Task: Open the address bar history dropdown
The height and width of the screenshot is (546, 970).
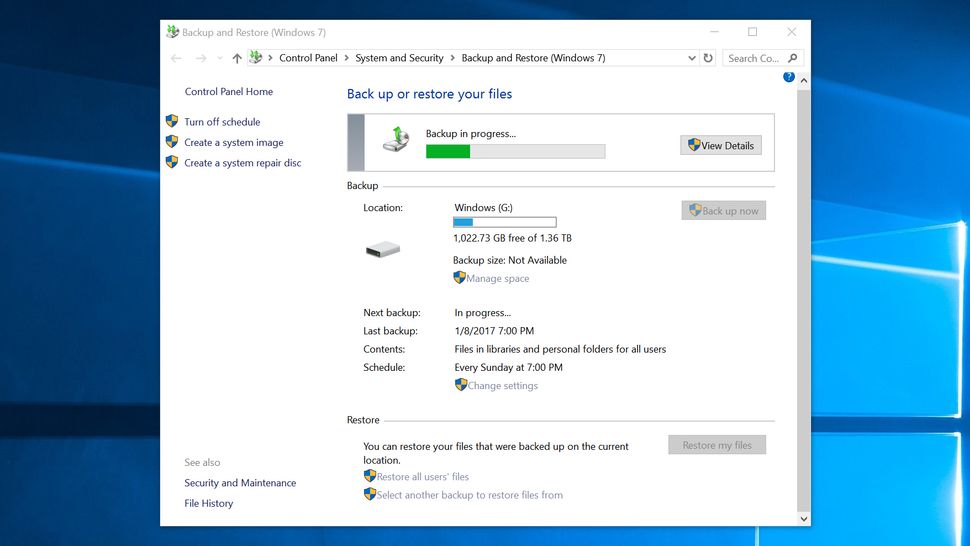Action: point(692,58)
